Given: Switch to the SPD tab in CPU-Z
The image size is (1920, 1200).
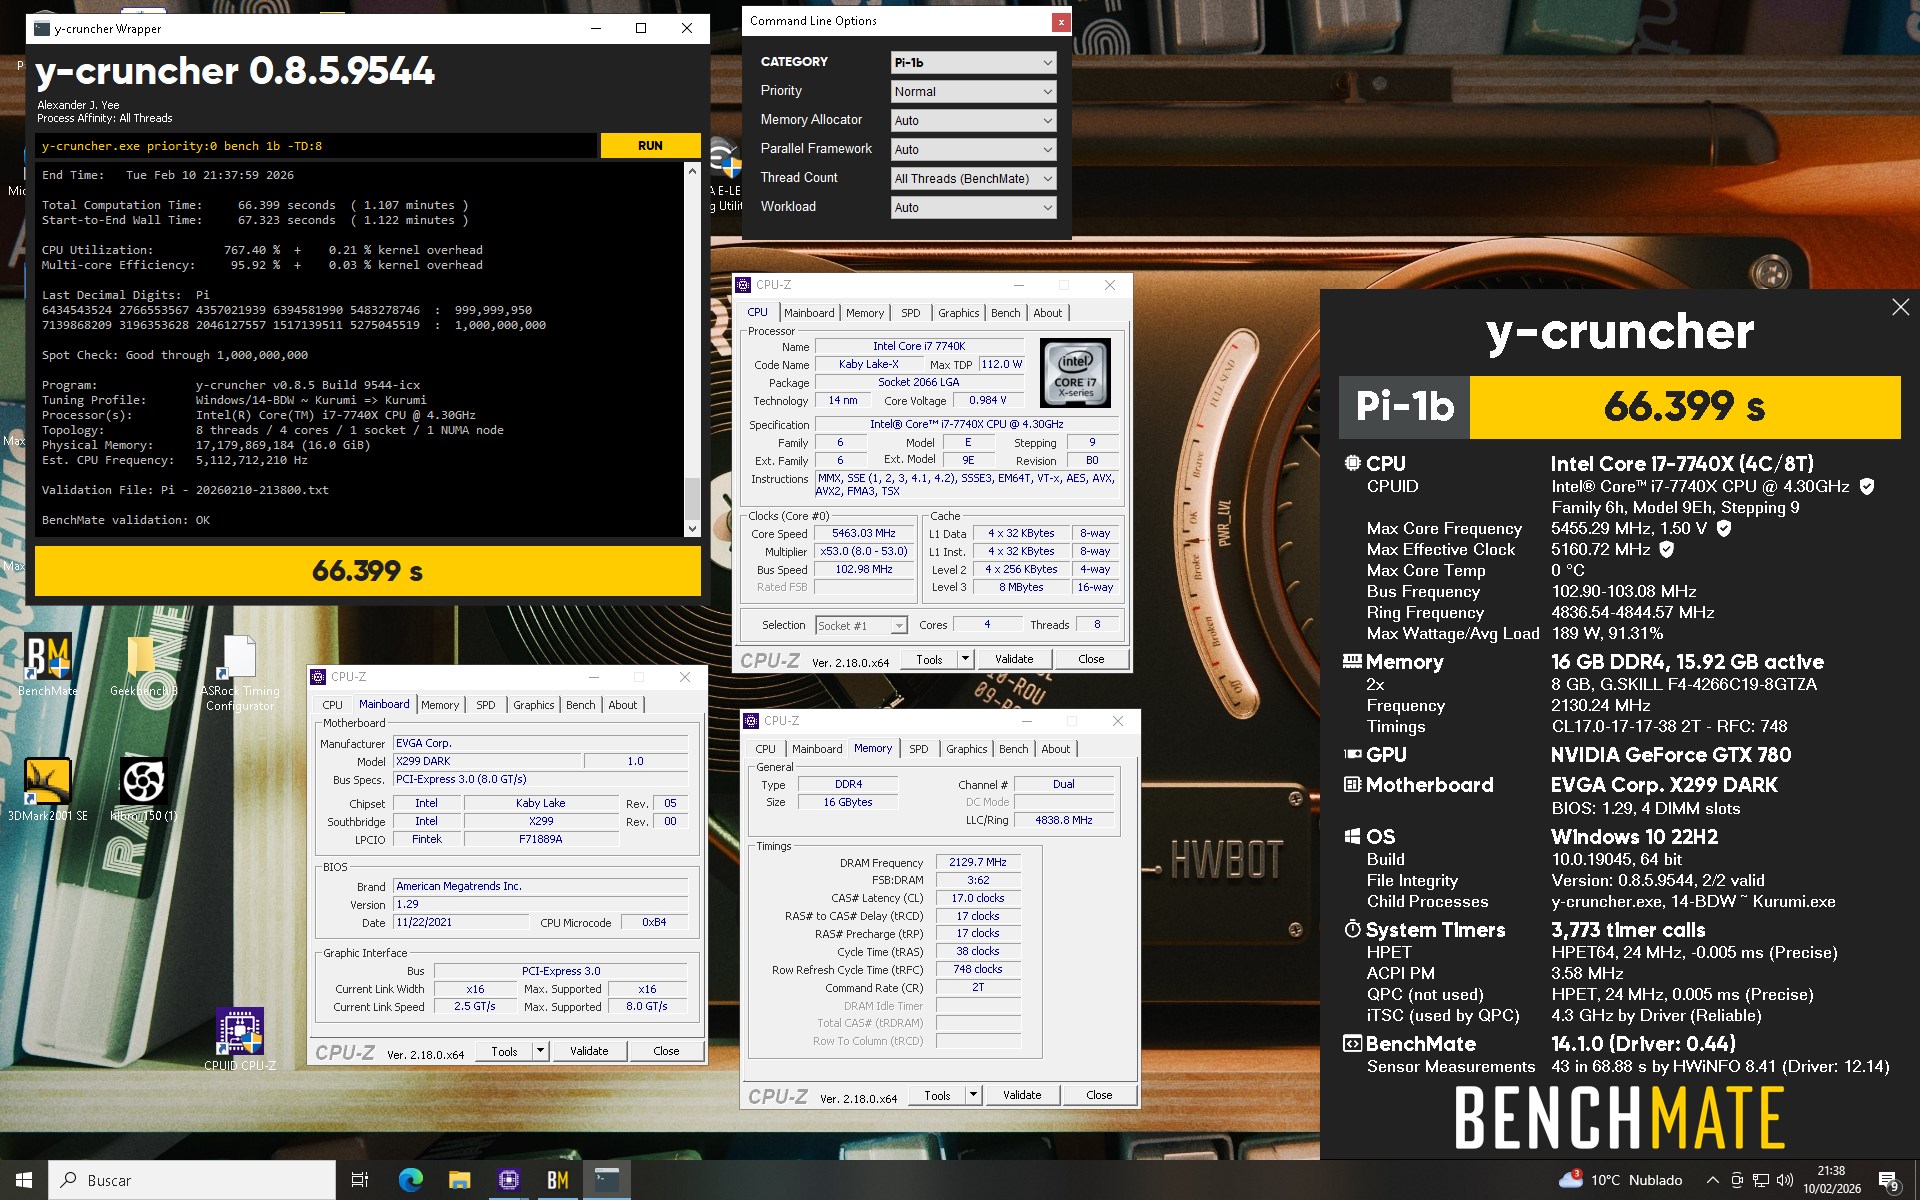Looking at the screenshot, I should (x=910, y=313).
